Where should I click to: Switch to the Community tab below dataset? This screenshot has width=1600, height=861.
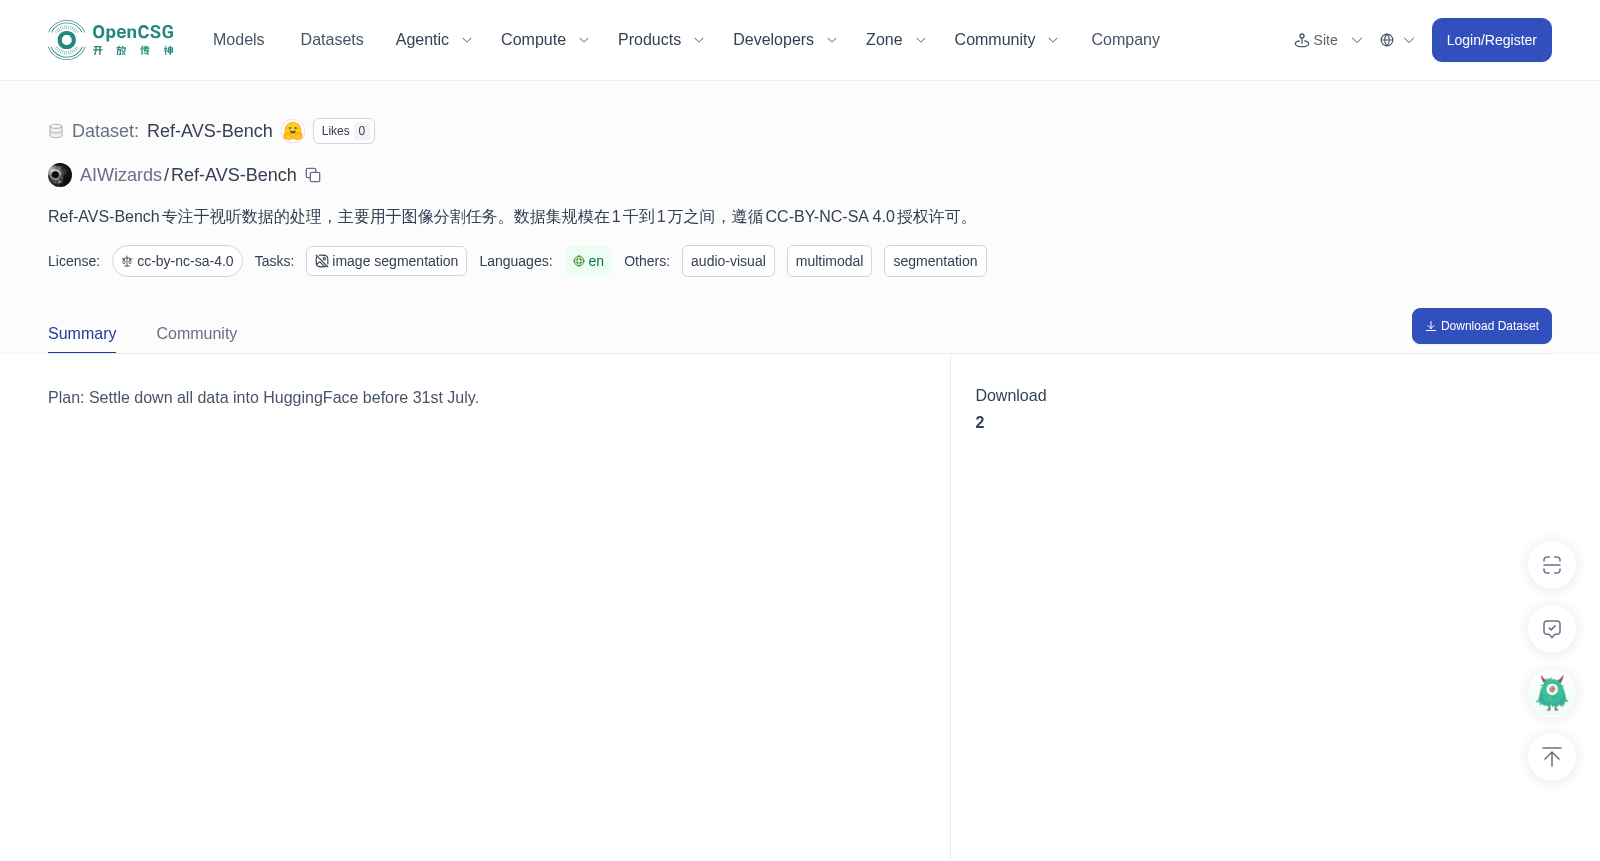point(197,334)
